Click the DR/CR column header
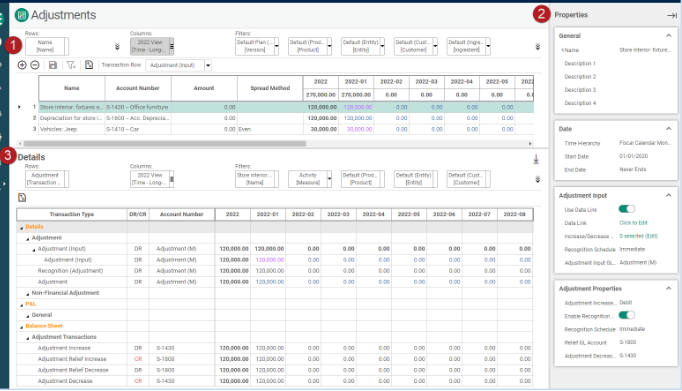 point(138,214)
